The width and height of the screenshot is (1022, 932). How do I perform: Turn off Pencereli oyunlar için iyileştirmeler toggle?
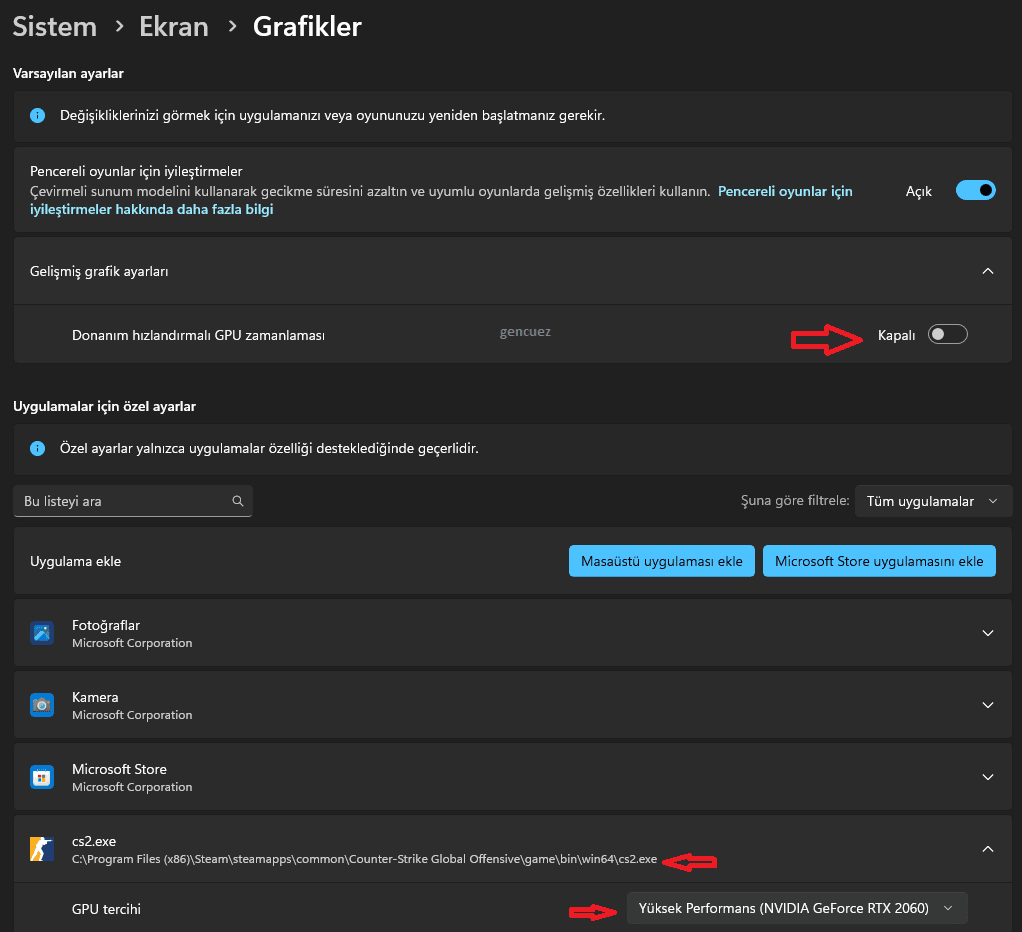[975, 191]
